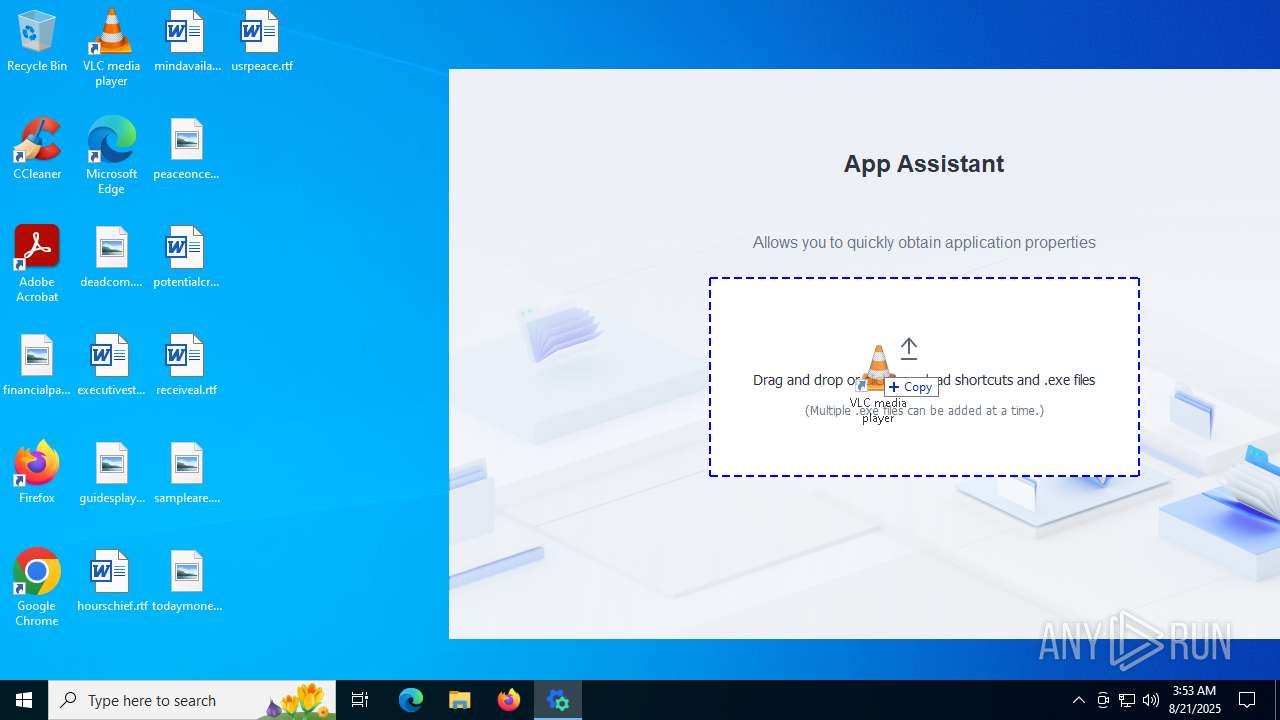Select the receiveal.rtf file icon
The width and height of the screenshot is (1280, 720).
186,366
